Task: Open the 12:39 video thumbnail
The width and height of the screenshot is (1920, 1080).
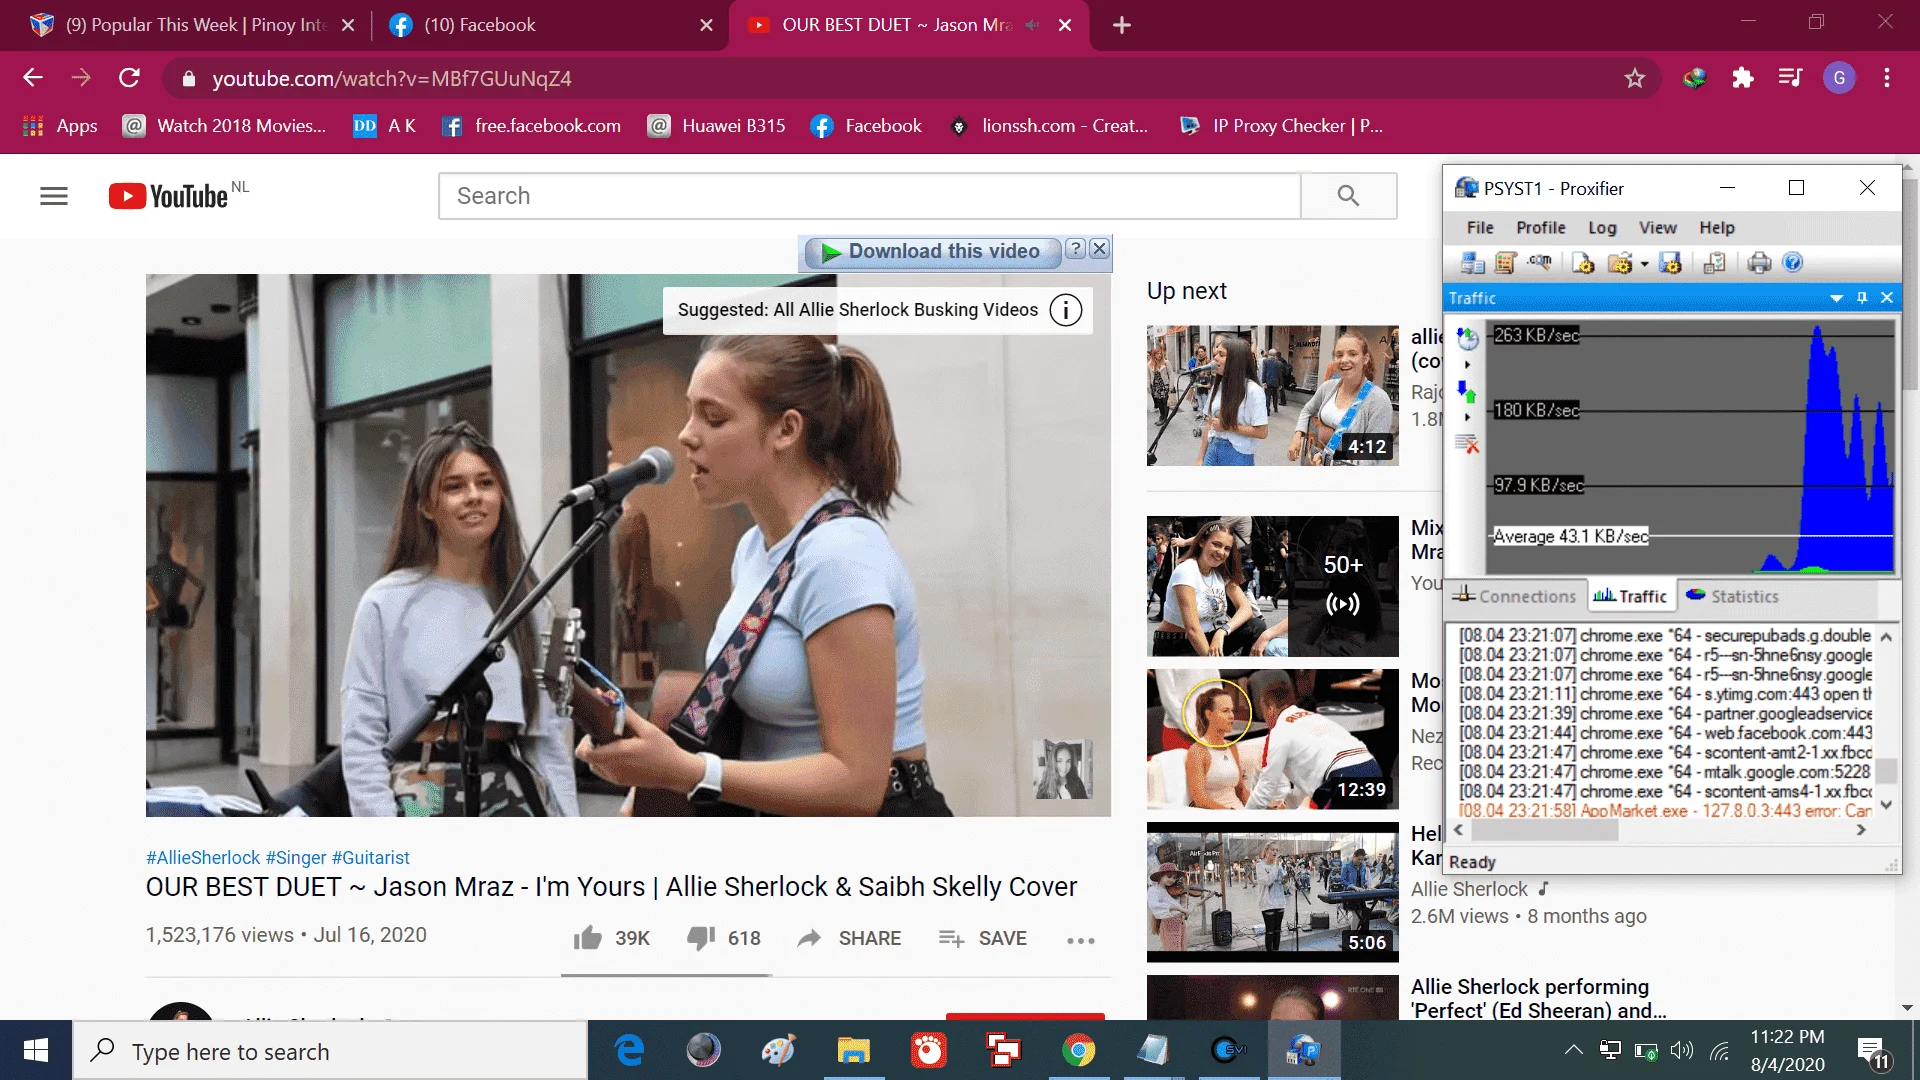Action: point(1272,739)
